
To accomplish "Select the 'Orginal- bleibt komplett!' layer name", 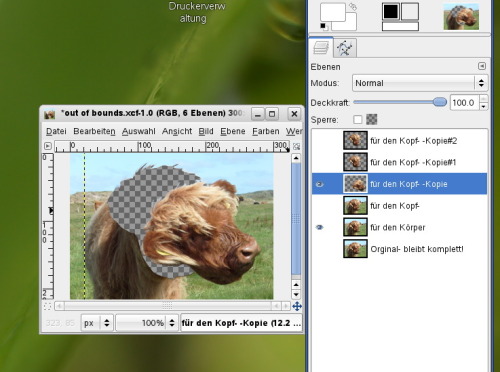I will 417,249.
